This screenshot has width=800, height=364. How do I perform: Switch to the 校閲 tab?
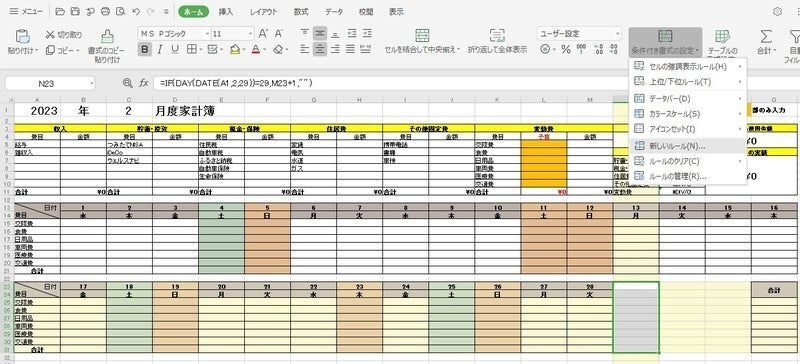pyautogui.click(x=365, y=12)
